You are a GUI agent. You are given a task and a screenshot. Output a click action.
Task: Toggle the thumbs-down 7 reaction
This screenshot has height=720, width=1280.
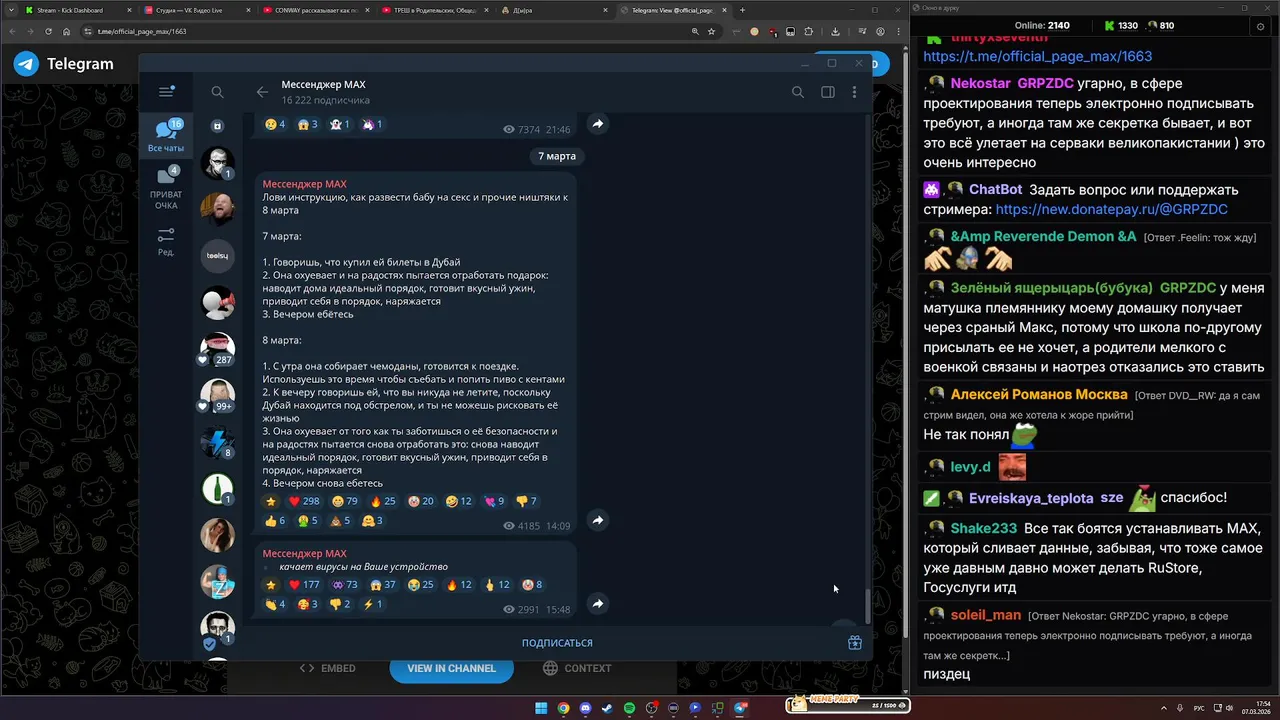(526, 501)
